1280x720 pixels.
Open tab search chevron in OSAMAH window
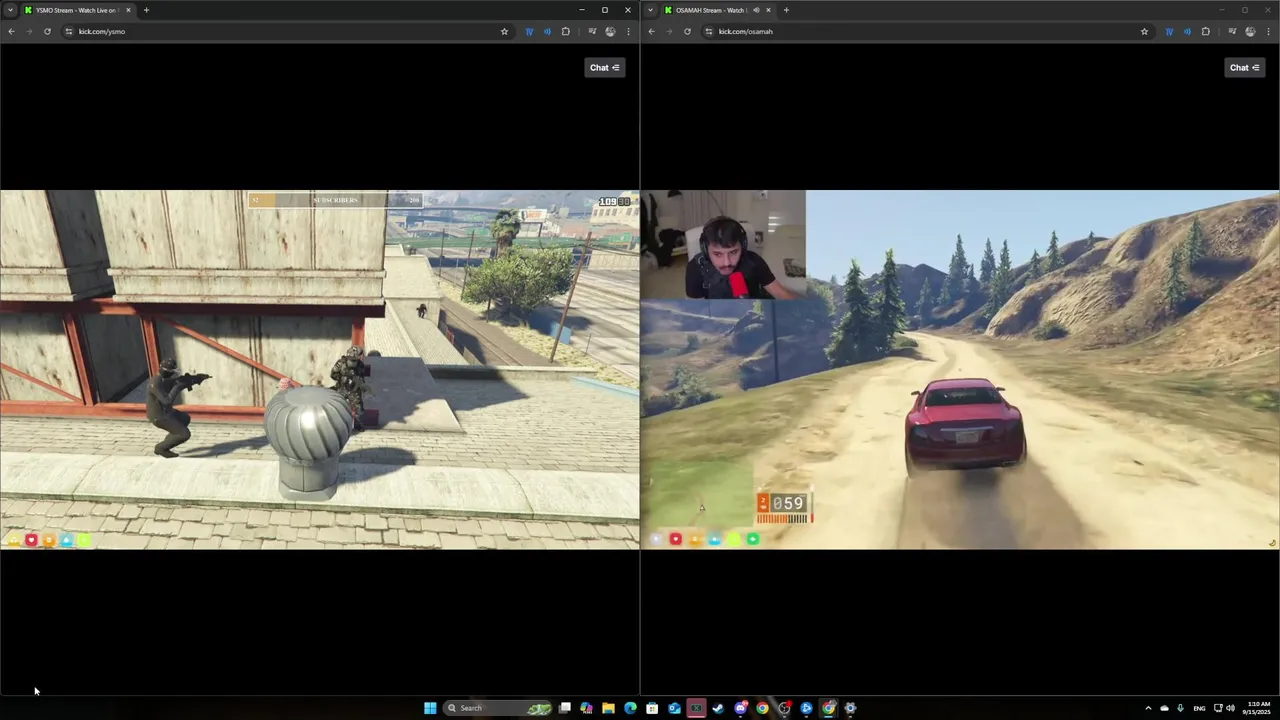click(x=651, y=10)
